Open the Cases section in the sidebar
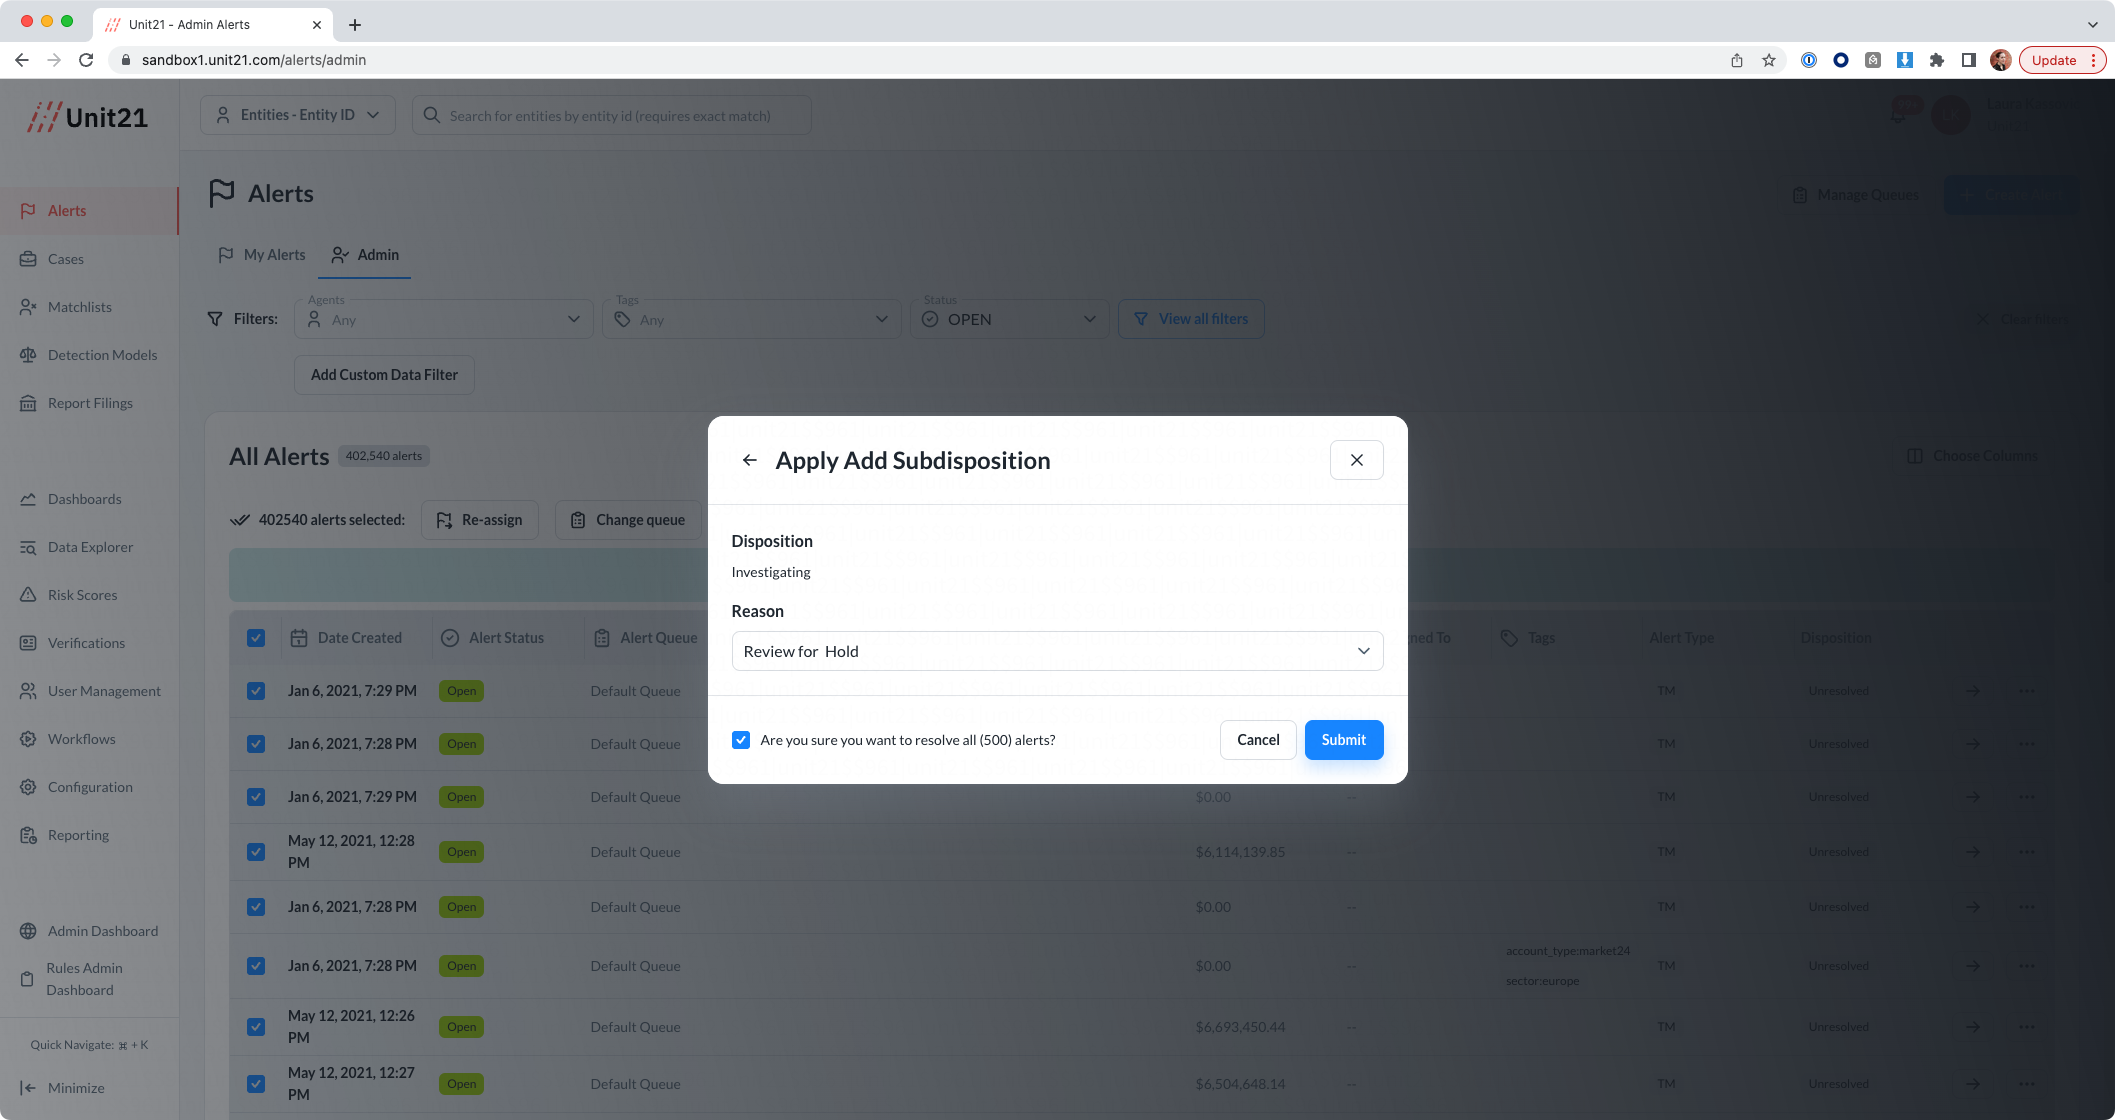Viewport: 2115px width, 1120px height. (65, 258)
